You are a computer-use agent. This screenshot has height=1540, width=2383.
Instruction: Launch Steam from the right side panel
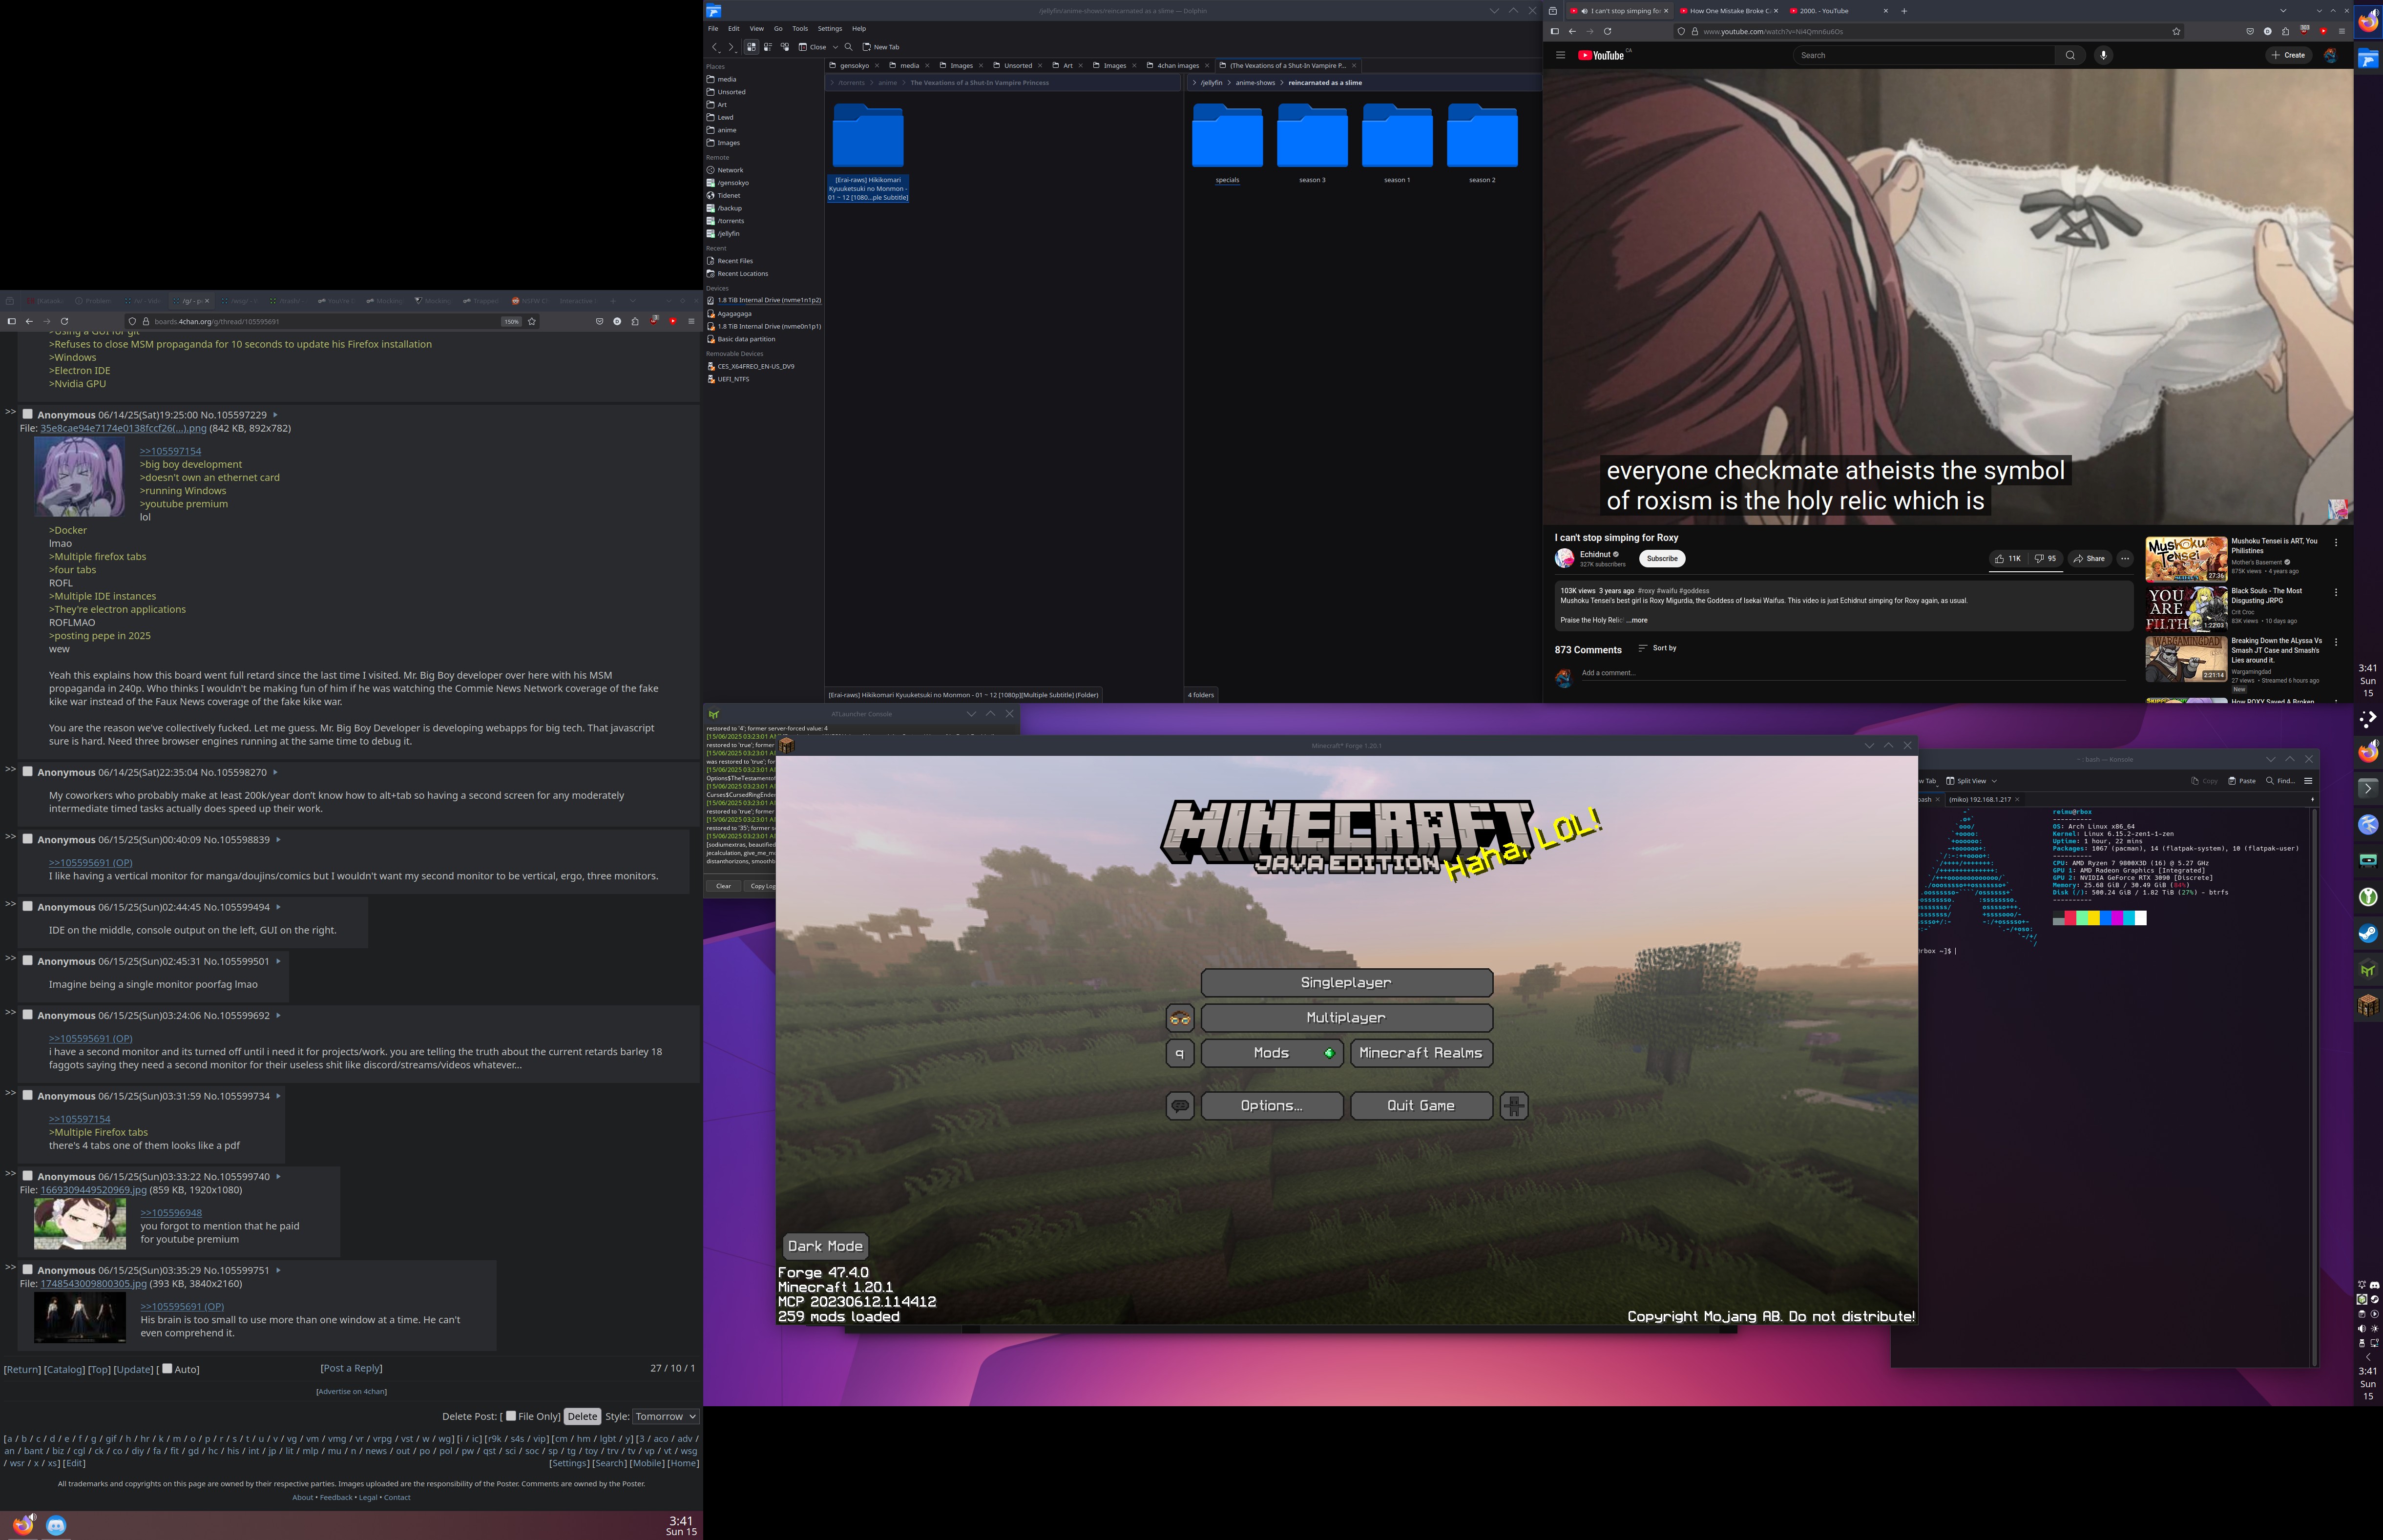[2368, 933]
